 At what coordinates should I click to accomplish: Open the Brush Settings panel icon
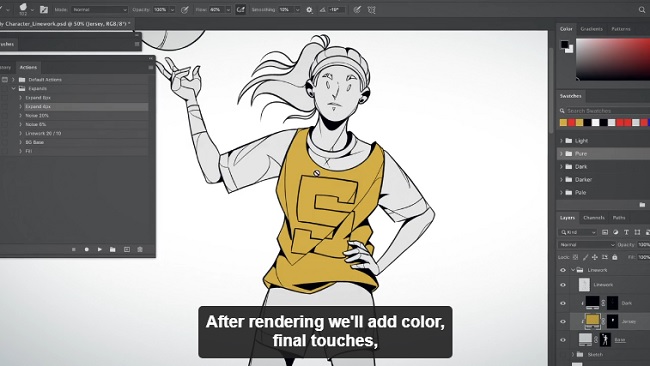(44, 10)
